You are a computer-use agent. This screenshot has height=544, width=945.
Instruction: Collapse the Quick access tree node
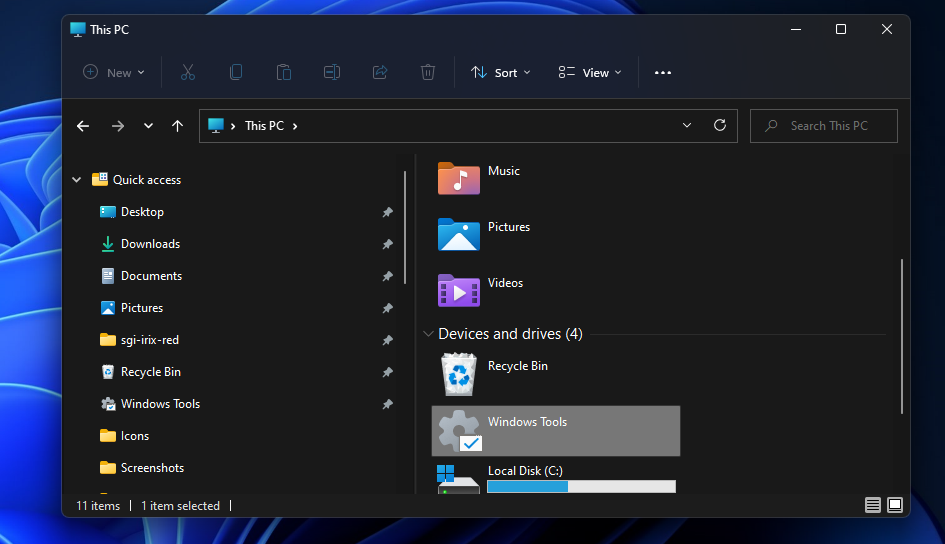[77, 180]
